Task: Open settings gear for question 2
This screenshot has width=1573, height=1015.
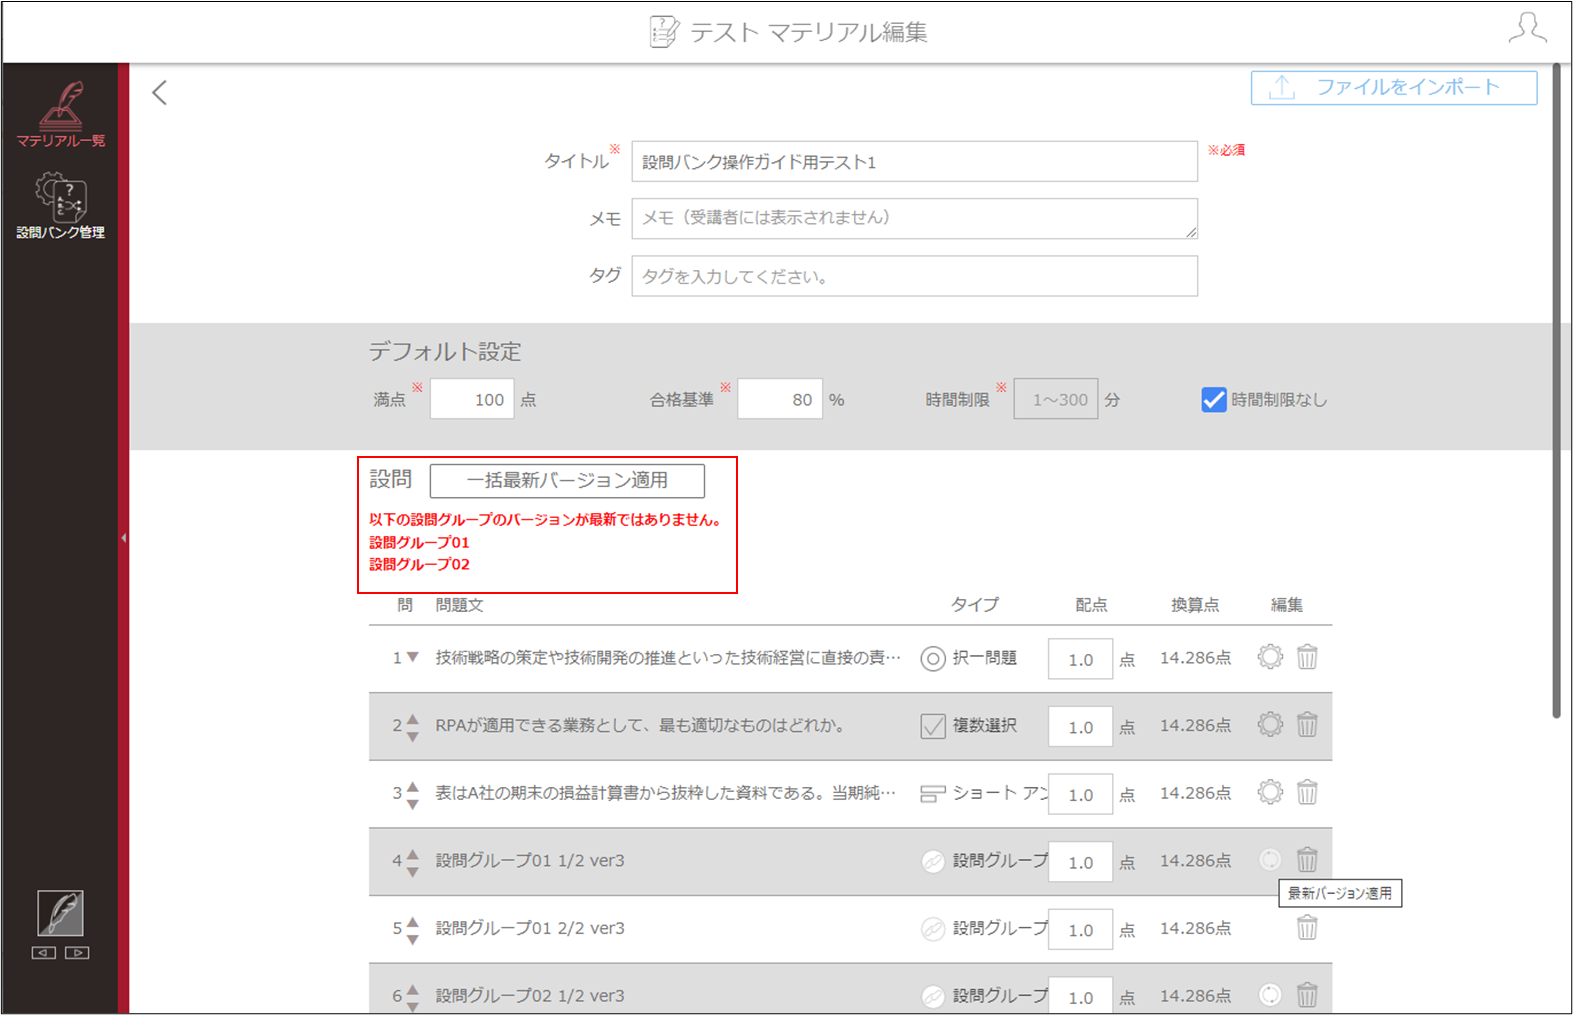Action: (1270, 724)
